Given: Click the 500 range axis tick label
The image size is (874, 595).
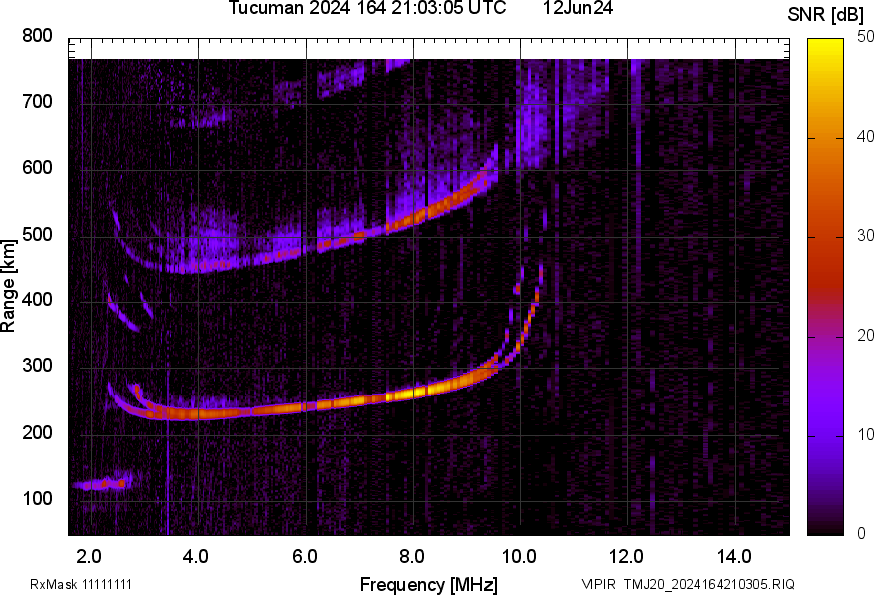Looking at the screenshot, I should pos(37,234).
